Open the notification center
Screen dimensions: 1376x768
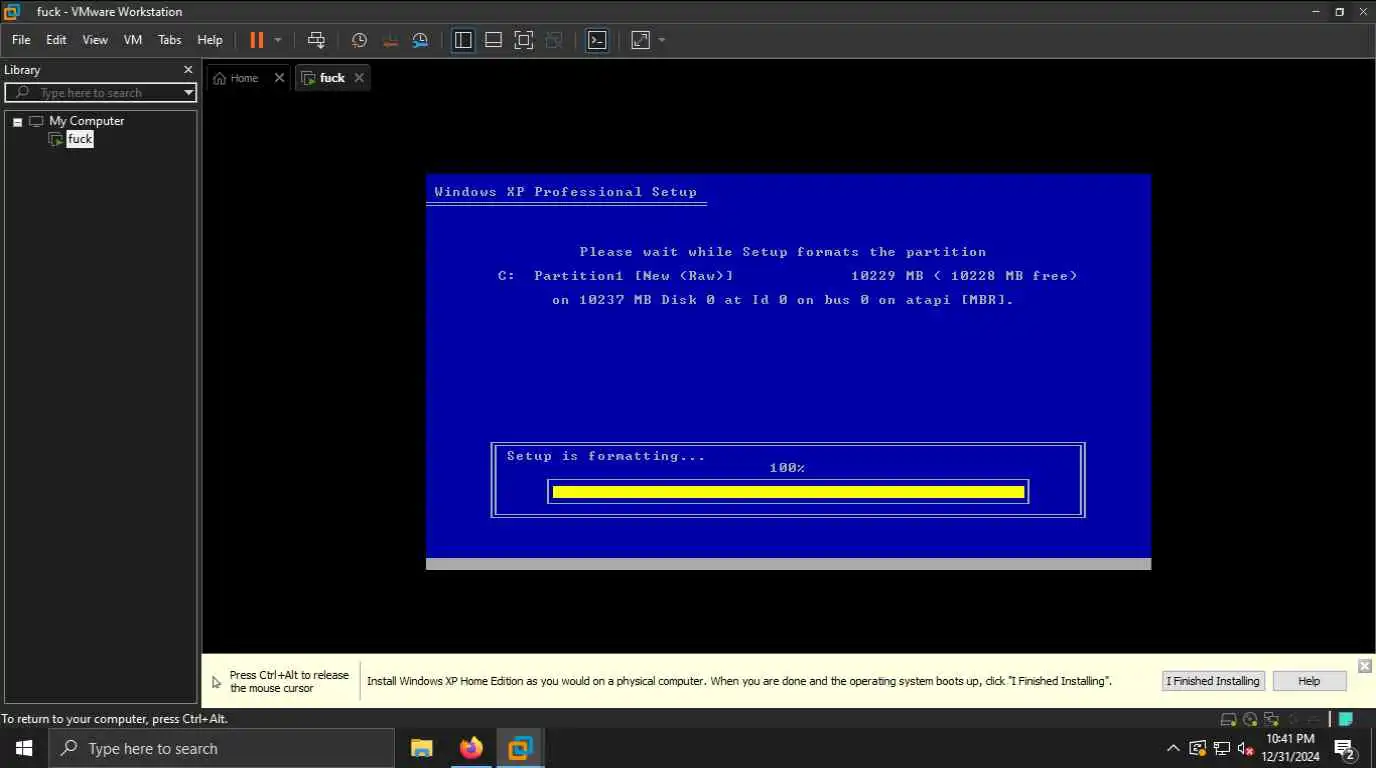pyautogui.click(x=1344, y=748)
